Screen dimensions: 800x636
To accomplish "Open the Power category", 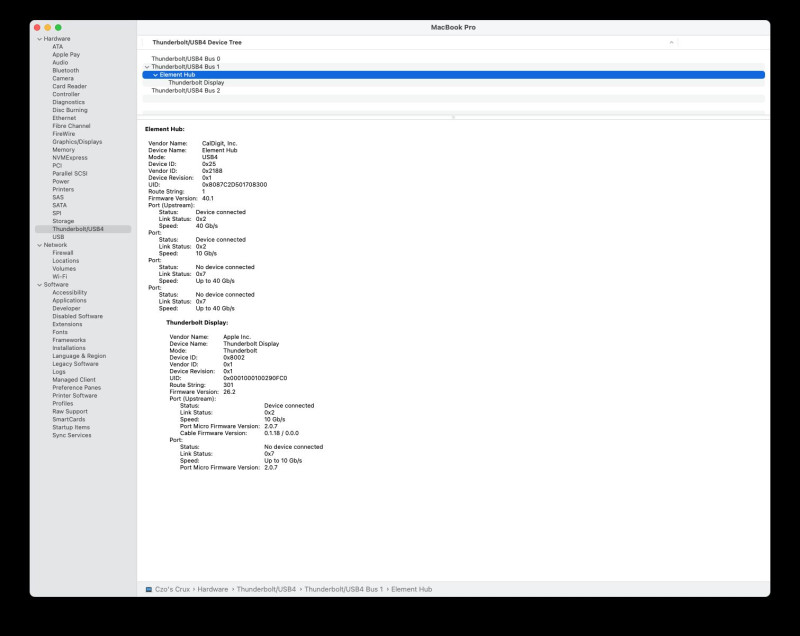I will coord(61,182).
